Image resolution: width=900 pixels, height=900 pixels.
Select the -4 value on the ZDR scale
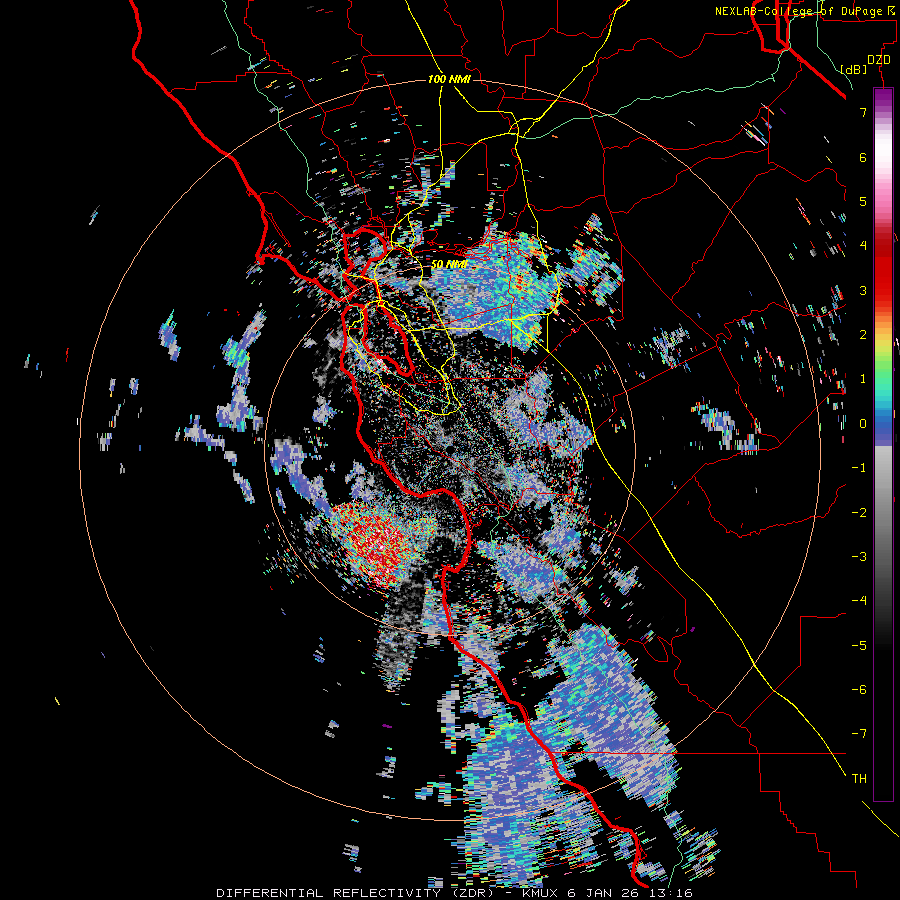(x=859, y=601)
